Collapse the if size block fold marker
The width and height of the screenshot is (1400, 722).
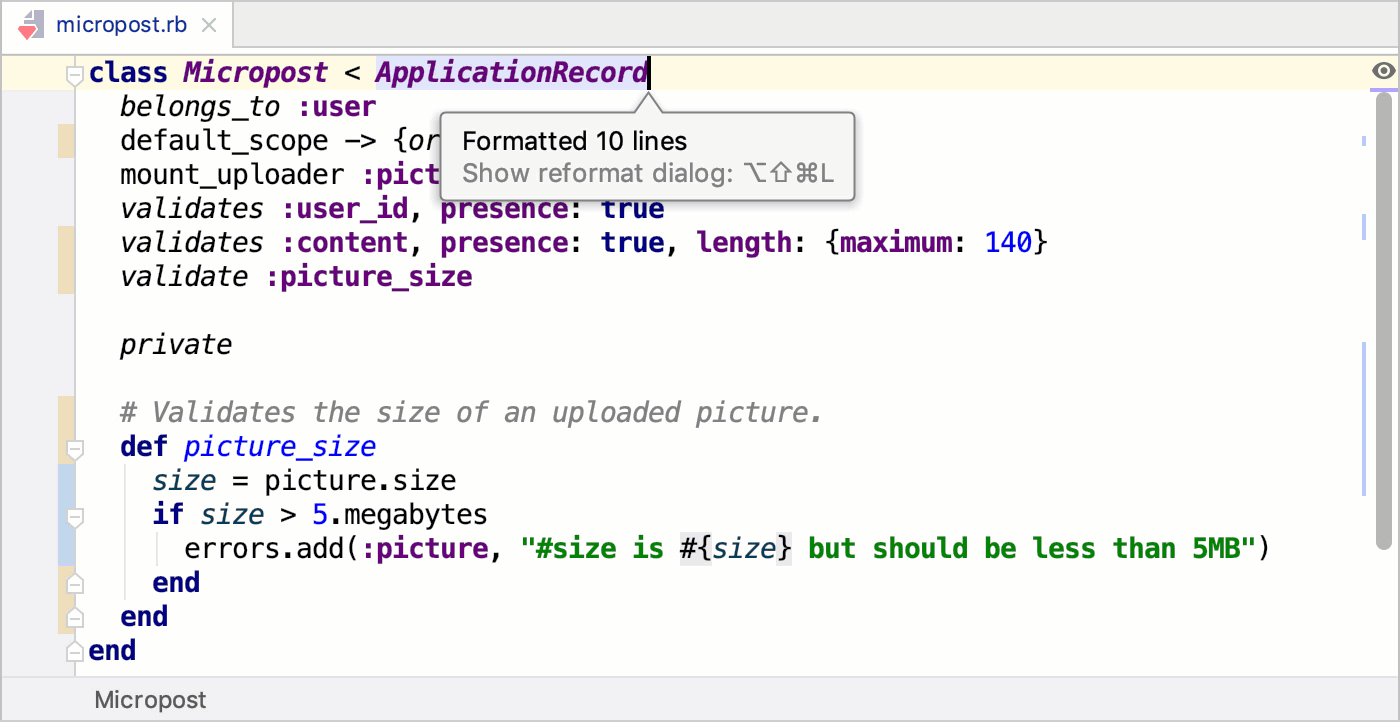coord(73,516)
